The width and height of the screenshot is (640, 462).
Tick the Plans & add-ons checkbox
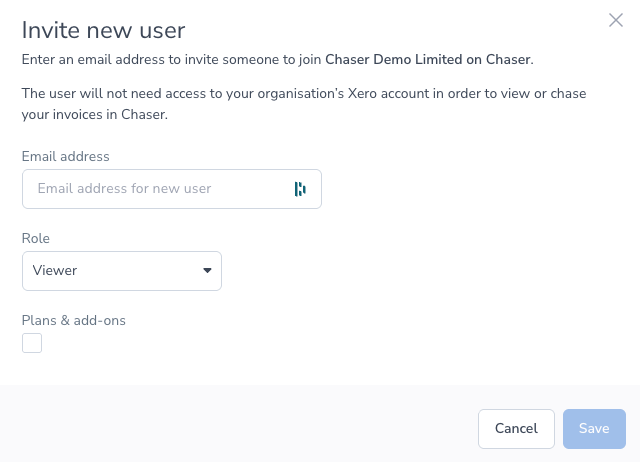point(32,344)
